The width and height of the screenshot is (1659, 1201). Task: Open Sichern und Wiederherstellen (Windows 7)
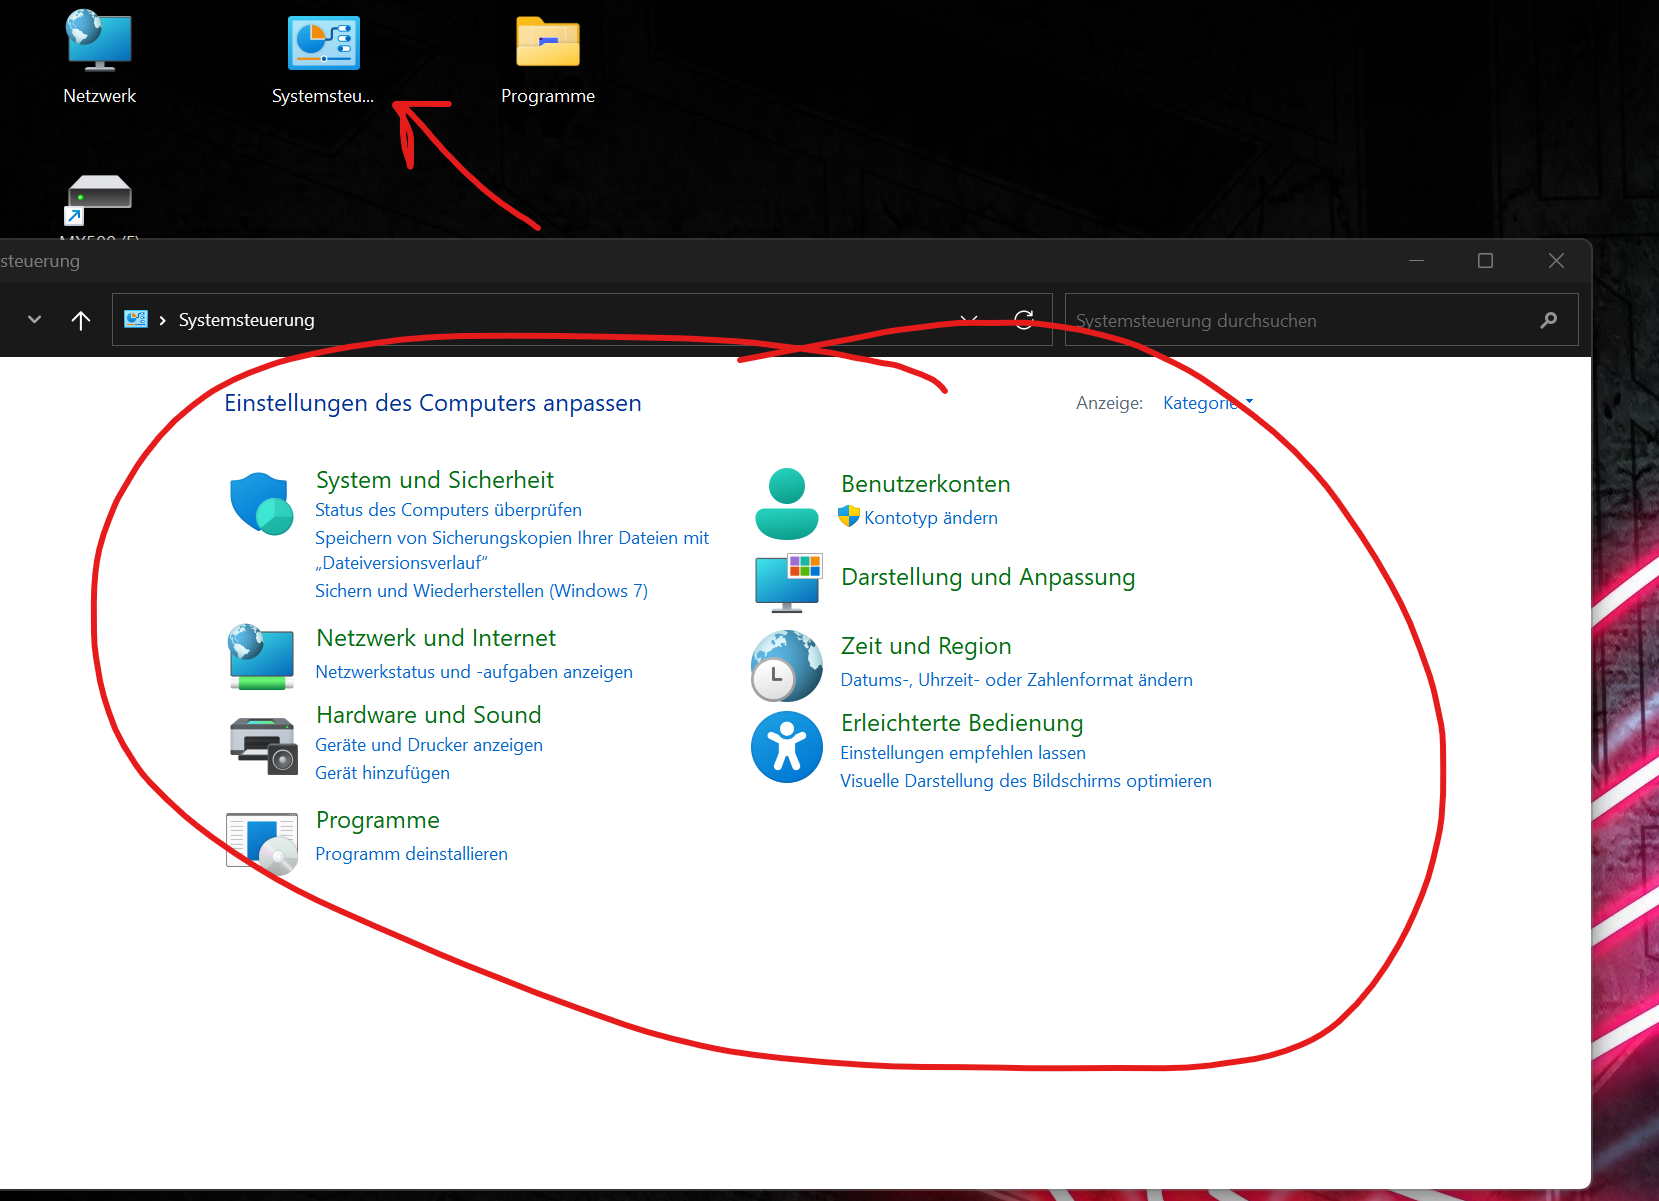point(481,591)
